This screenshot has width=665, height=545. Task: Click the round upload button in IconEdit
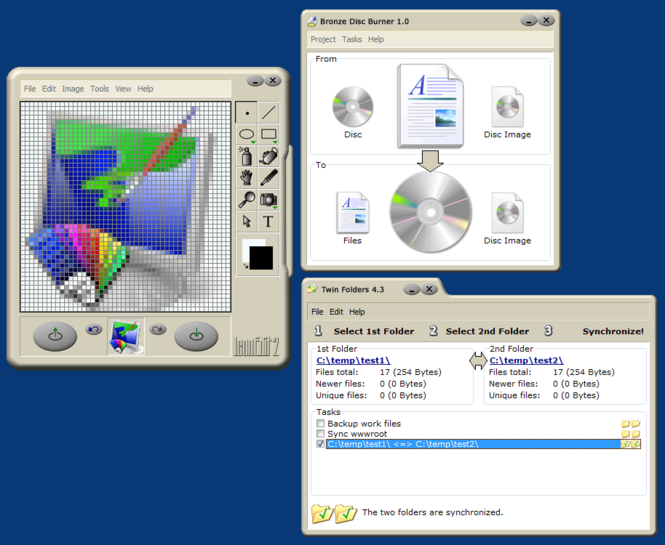coord(55,336)
